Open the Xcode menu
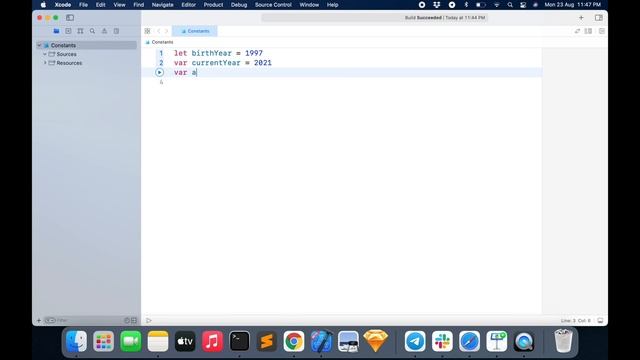640x360 pixels. [63, 5]
